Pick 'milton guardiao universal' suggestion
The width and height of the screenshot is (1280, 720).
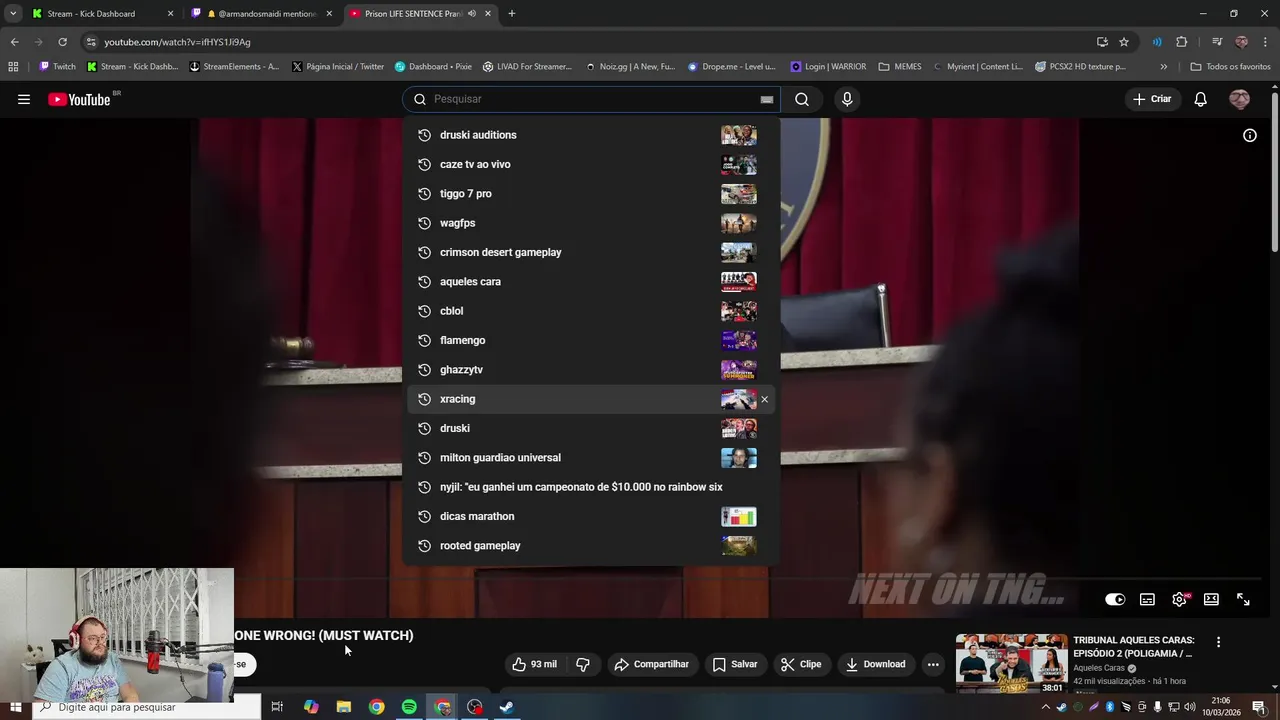pyautogui.click(x=592, y=458)
